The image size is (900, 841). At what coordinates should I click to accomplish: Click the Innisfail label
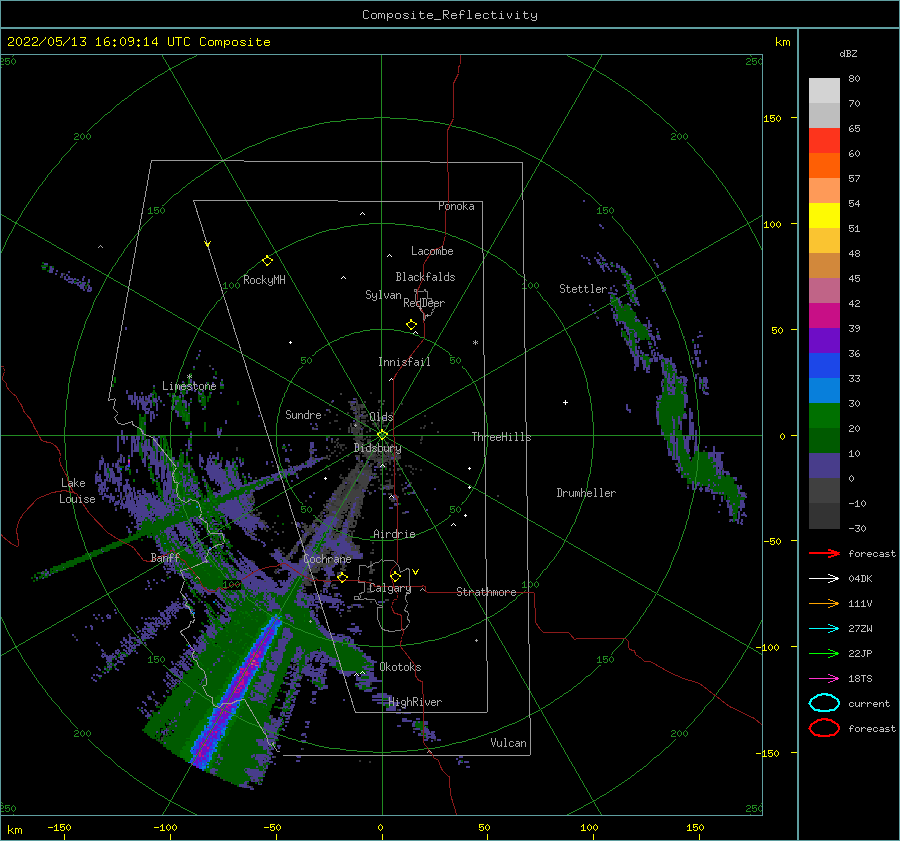click(x=404, y=362)
